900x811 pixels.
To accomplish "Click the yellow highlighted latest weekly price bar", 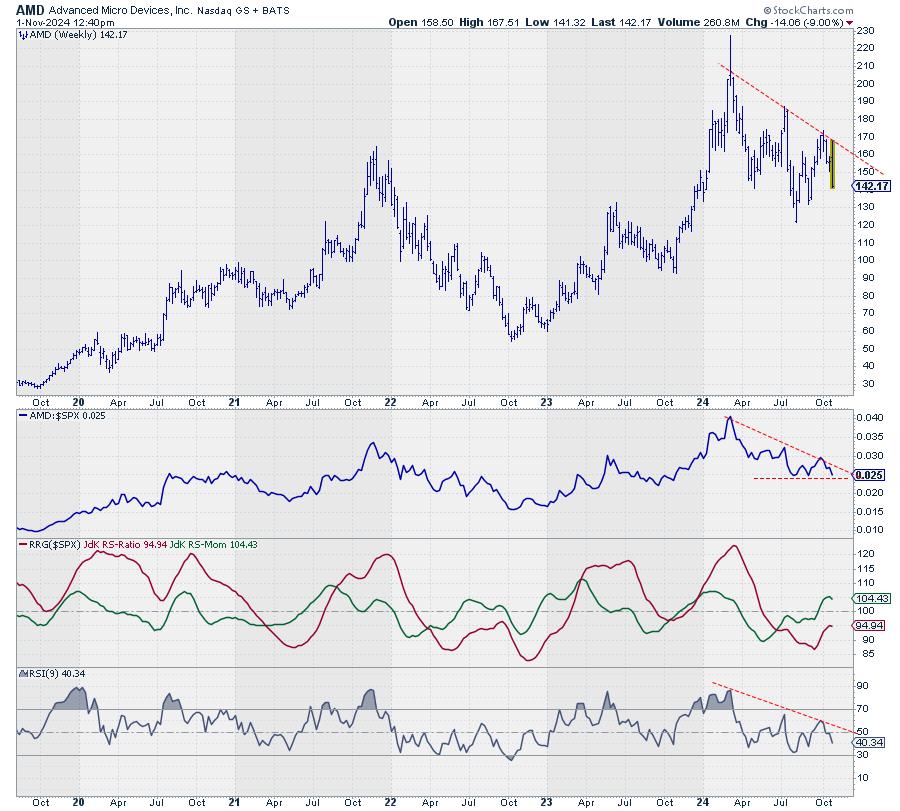I will (832, 164).
